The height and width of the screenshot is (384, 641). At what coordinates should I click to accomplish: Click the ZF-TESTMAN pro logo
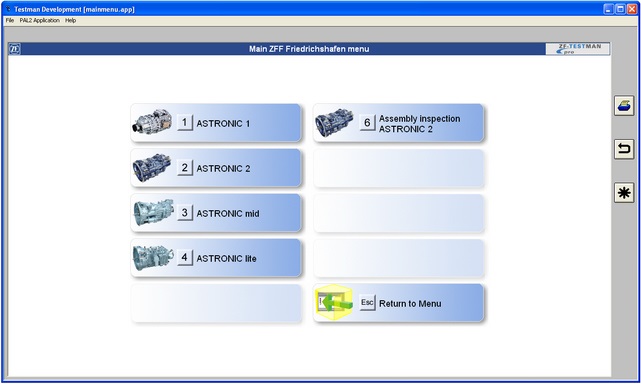tap(578, 49)
